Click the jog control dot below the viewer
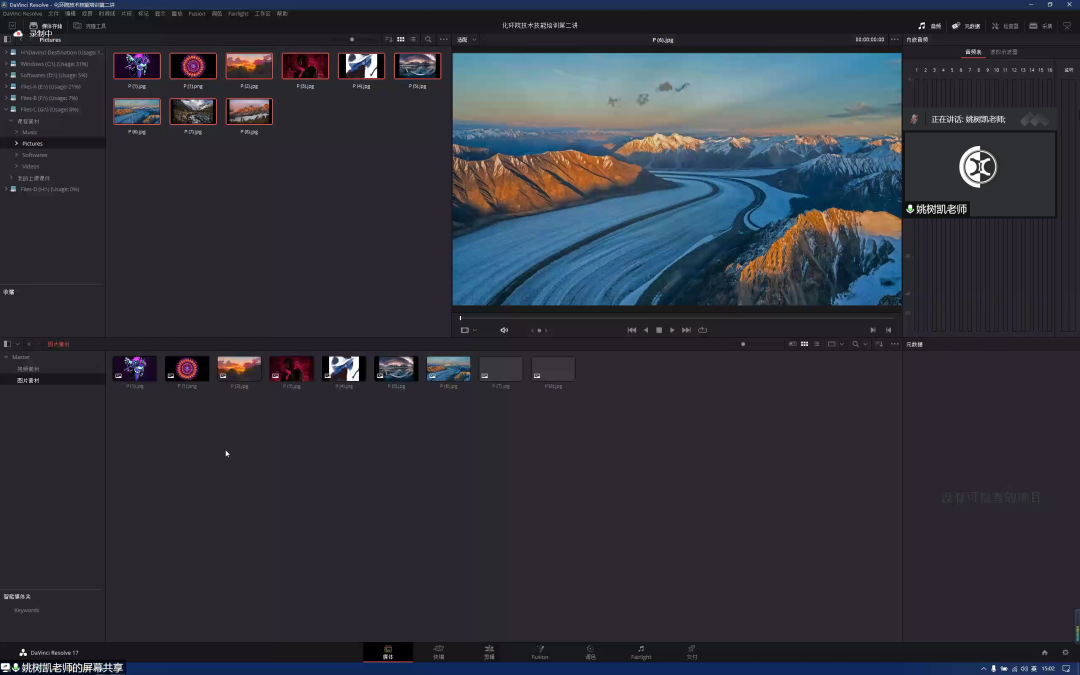1080x675 pixels. click(x=539, y=330)
